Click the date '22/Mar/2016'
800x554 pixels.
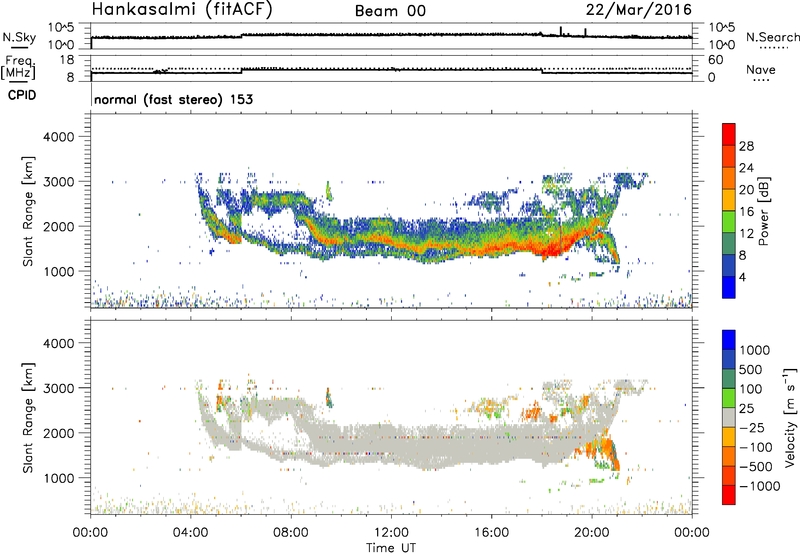[639, 10]
